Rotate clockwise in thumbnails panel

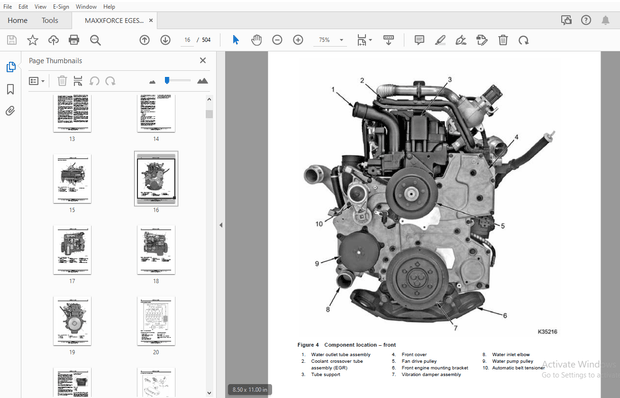(x=110, y=81)
